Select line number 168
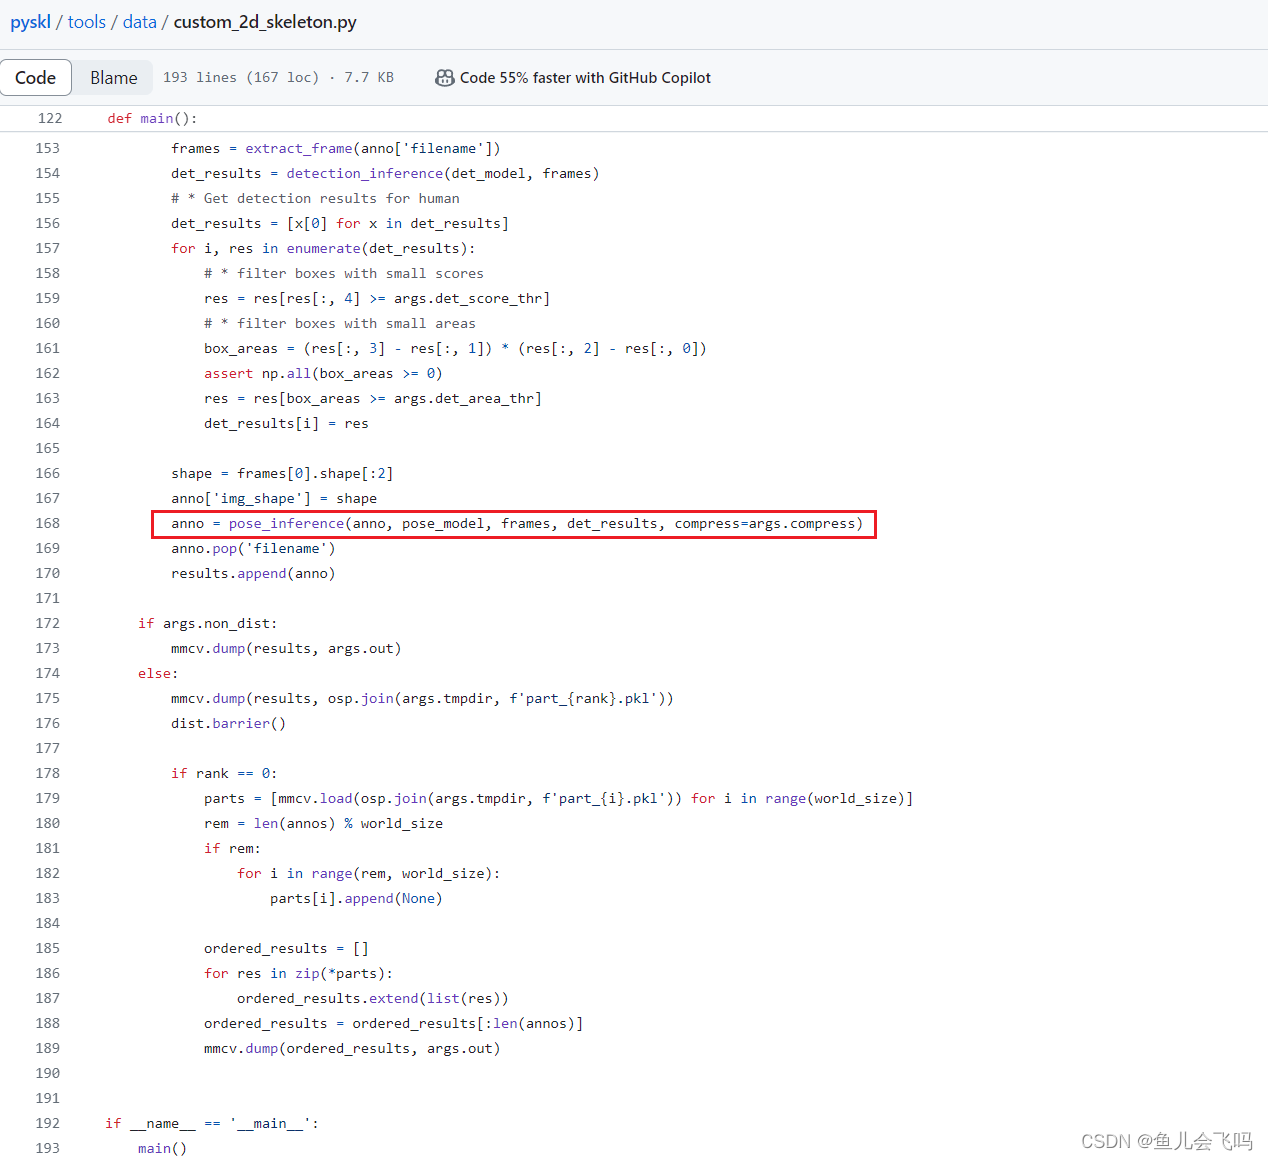 pos(47,523)
